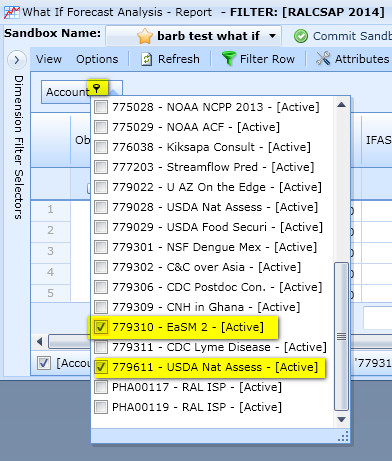Image resolution: width=392 pixels, height=461 pixels.
Task: Check 779302 - C&C over Asia checkbox
Action: [101, 267]
